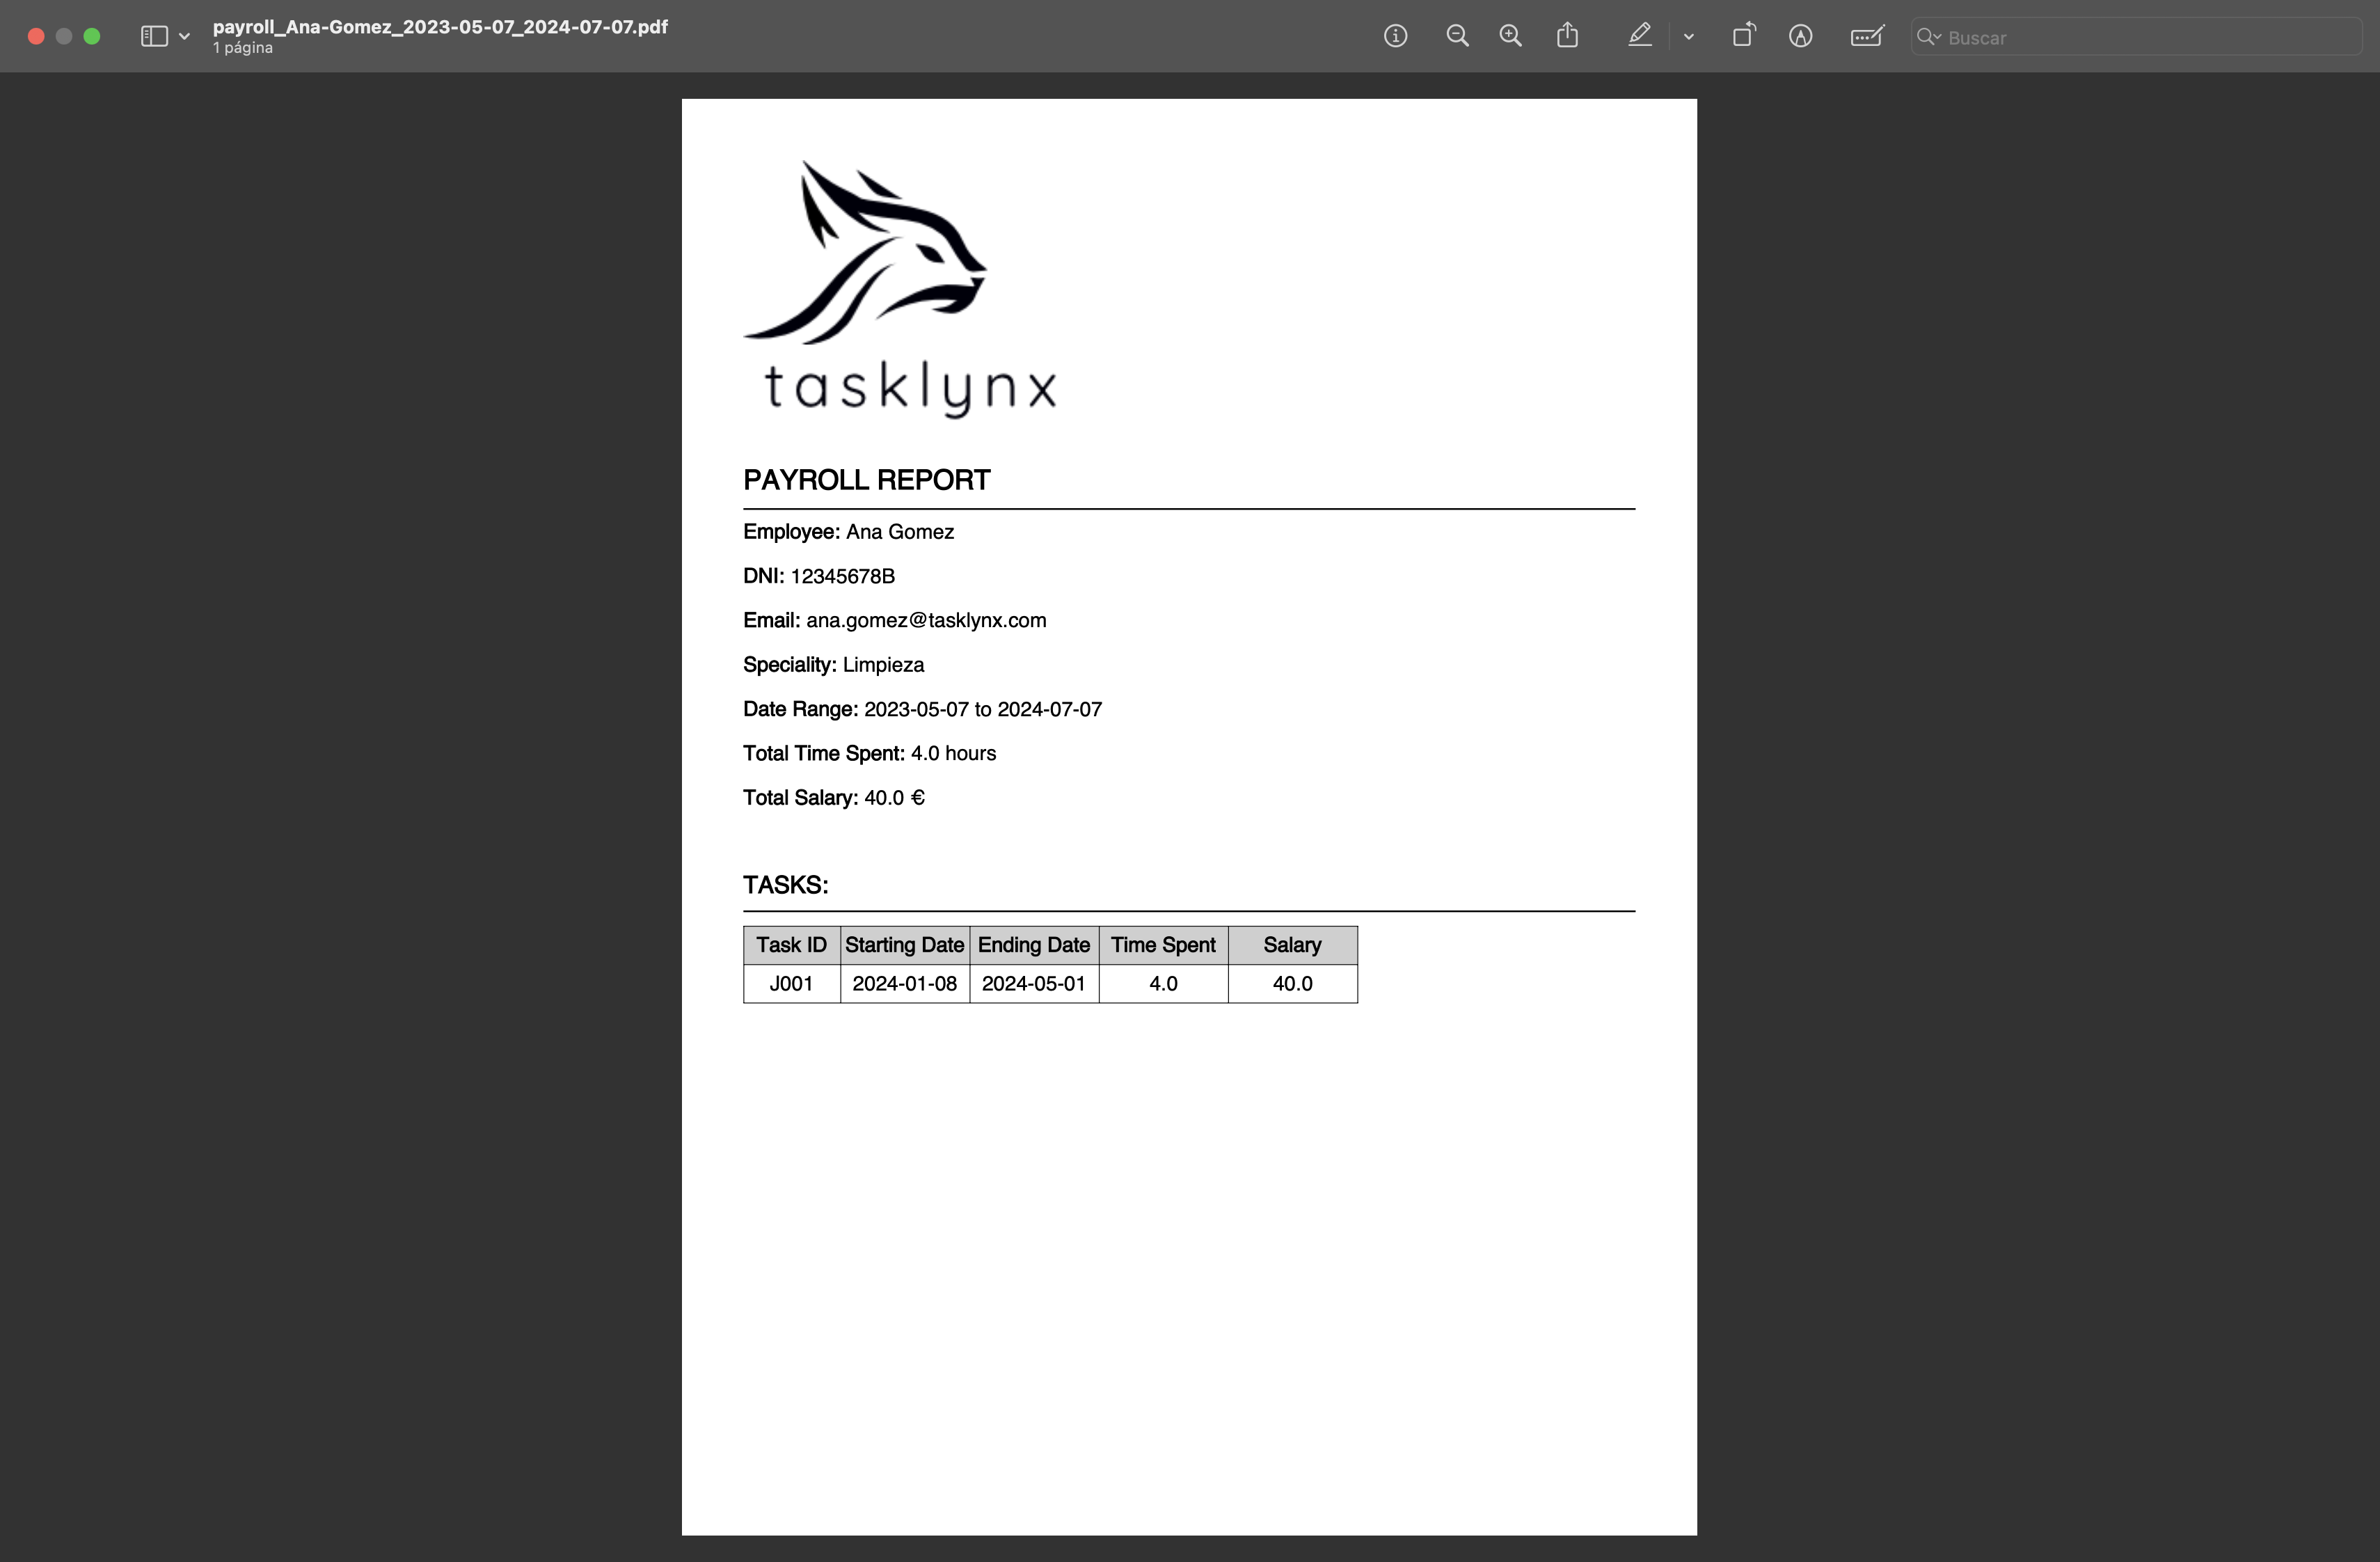
Task: Click the Time Spent column header
Action: (1163, 946)
